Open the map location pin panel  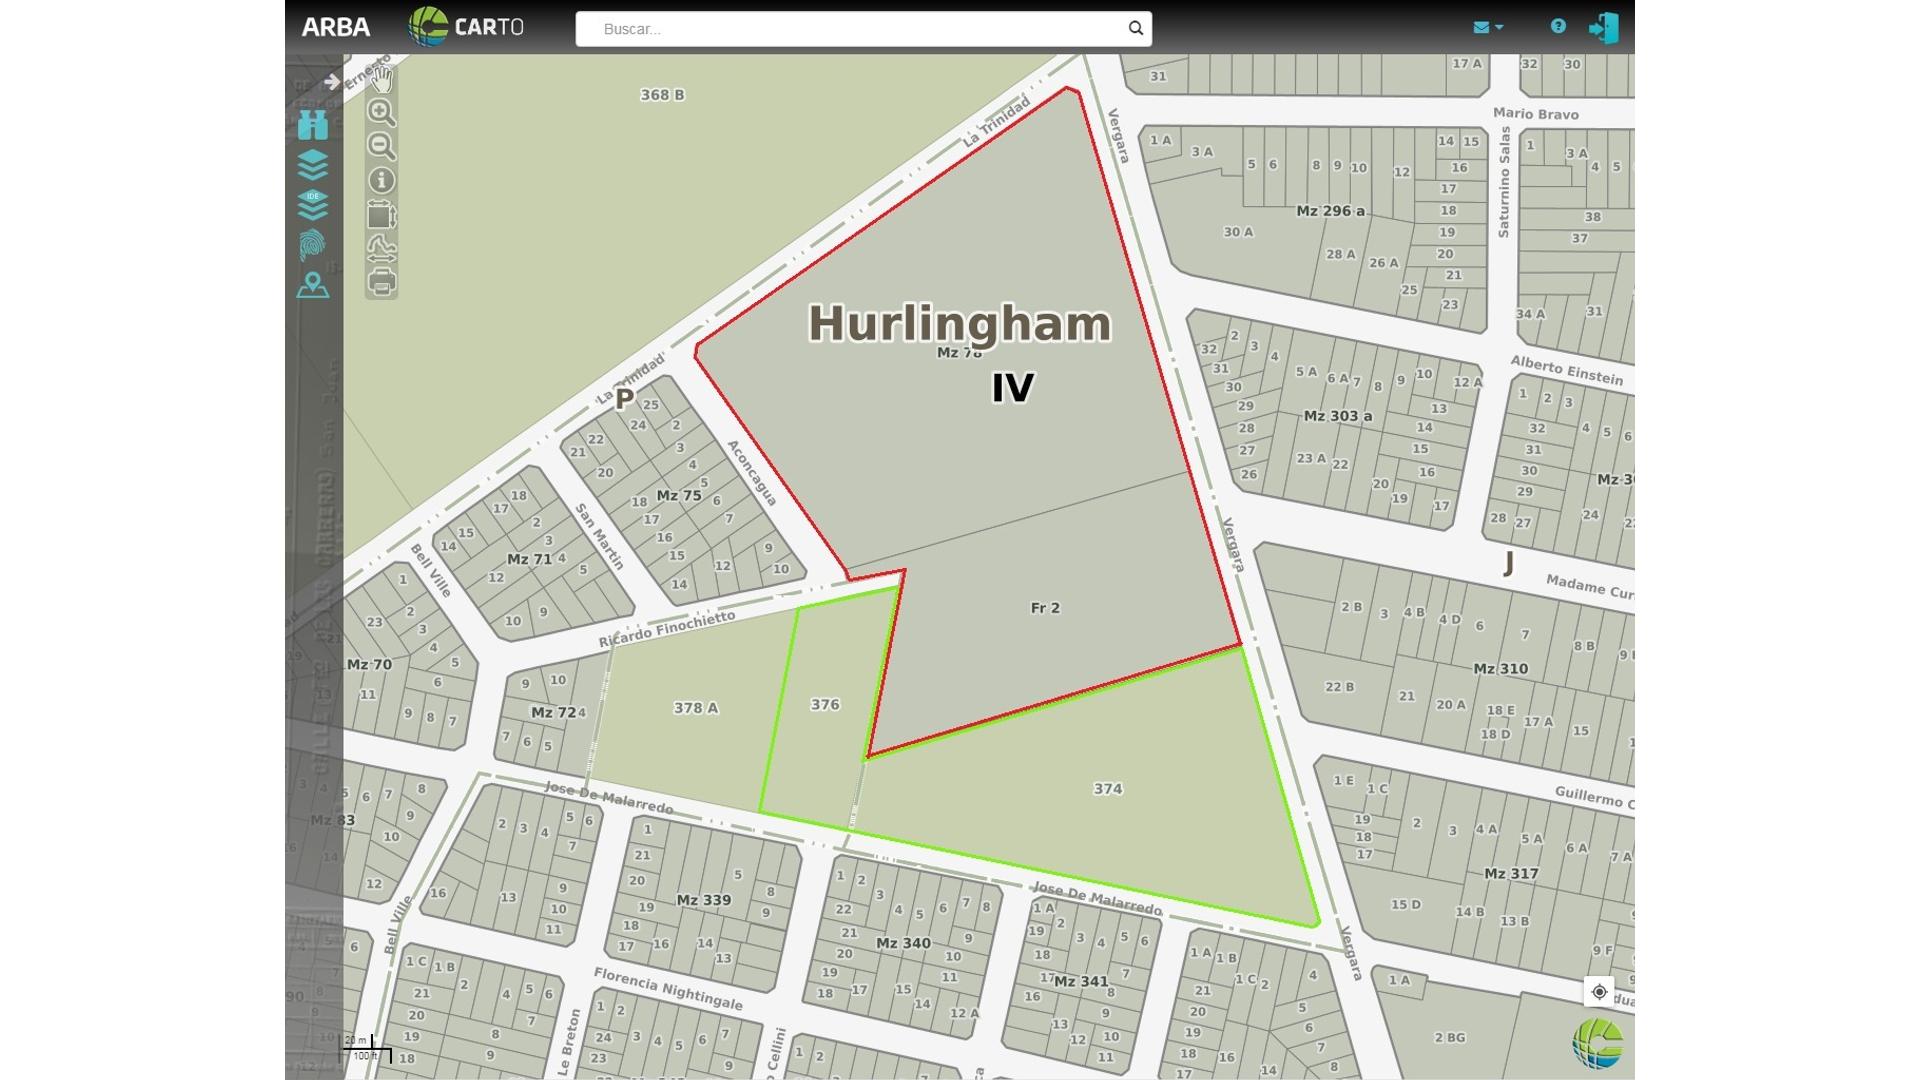tap(313, 286)
